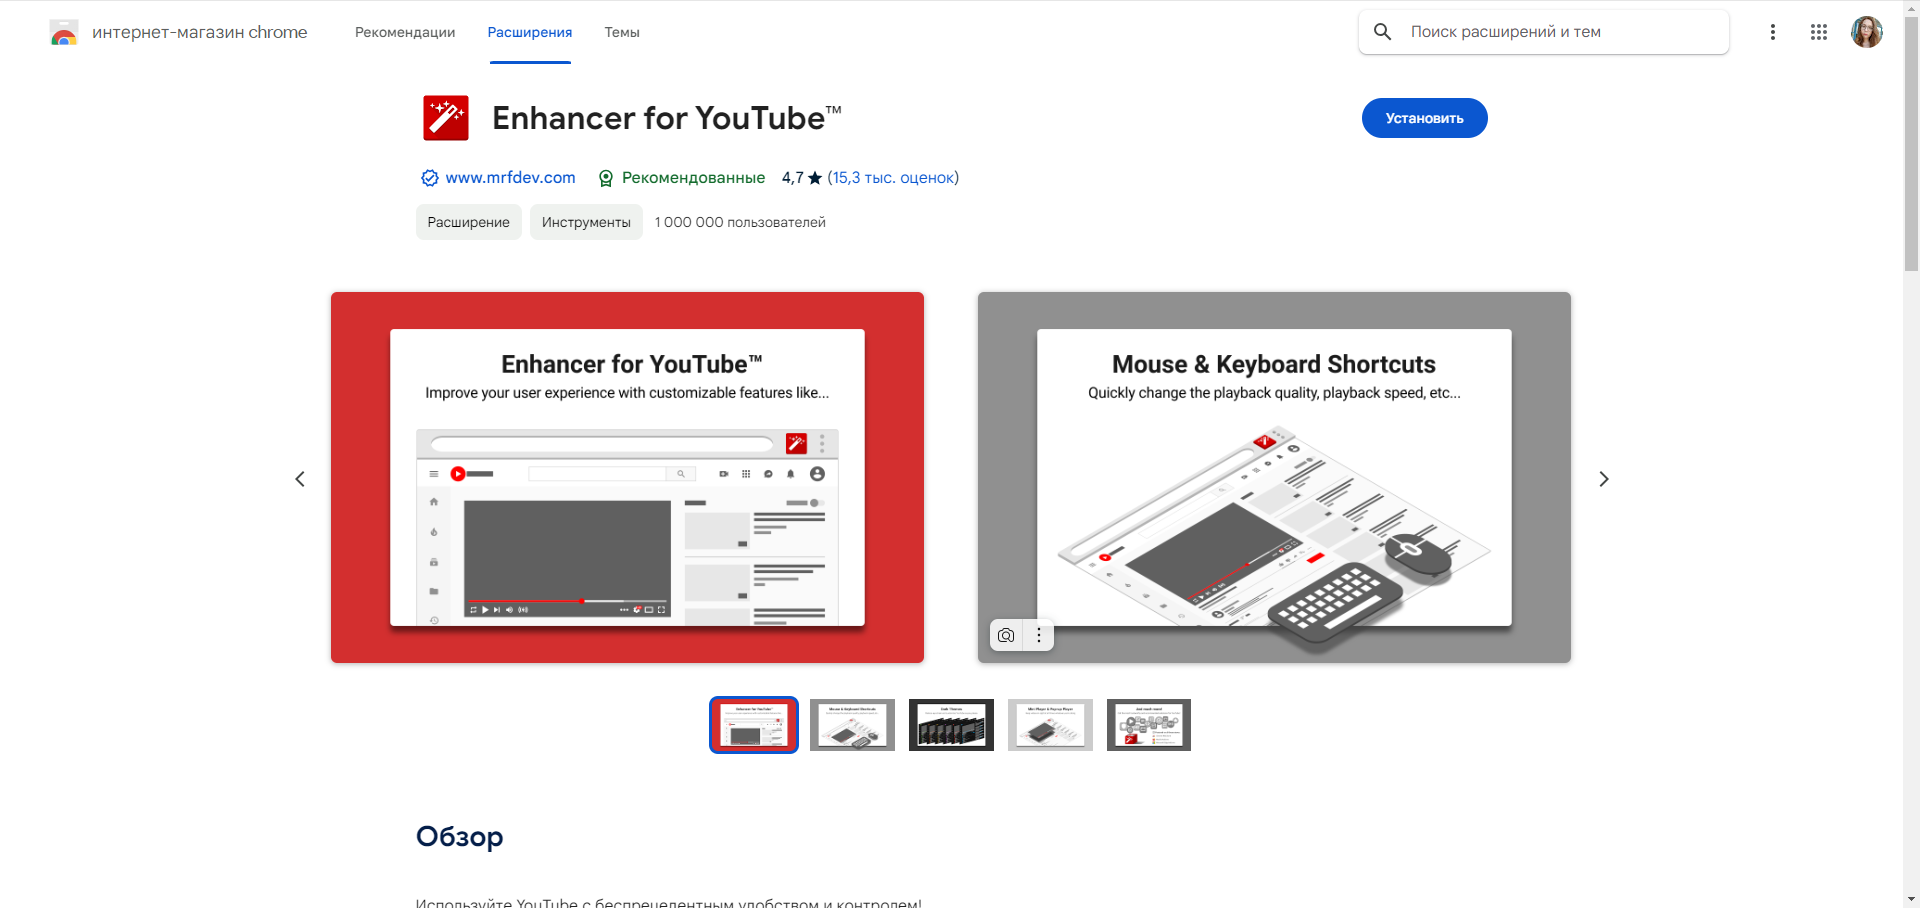Select the Расширения tab
Image resolution: width=1920 pixels, height=908 pixels.
[529, 32]
